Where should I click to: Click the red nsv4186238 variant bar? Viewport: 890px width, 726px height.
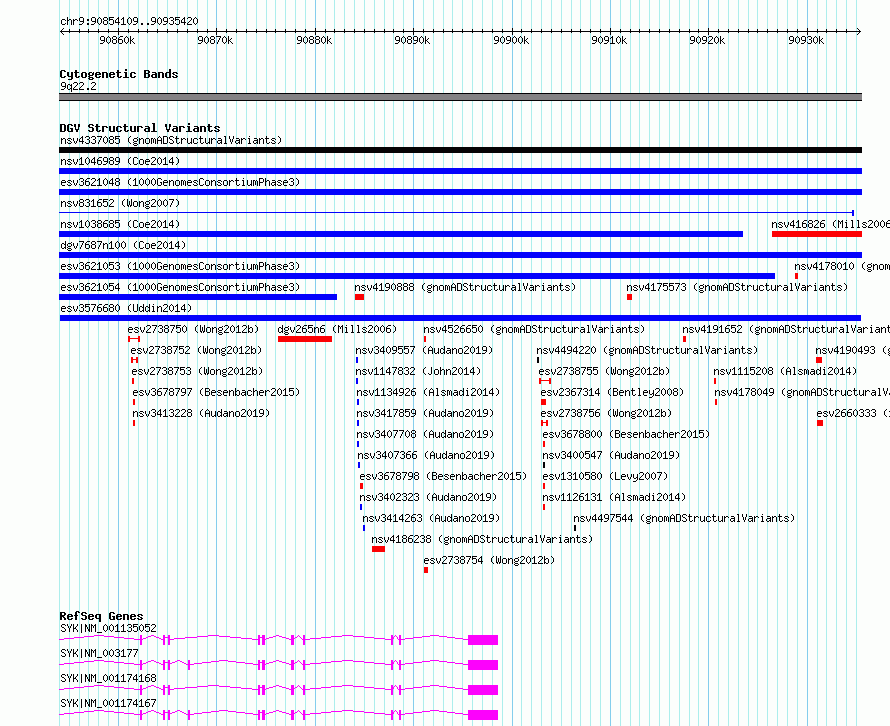click(x=379, y=549)
